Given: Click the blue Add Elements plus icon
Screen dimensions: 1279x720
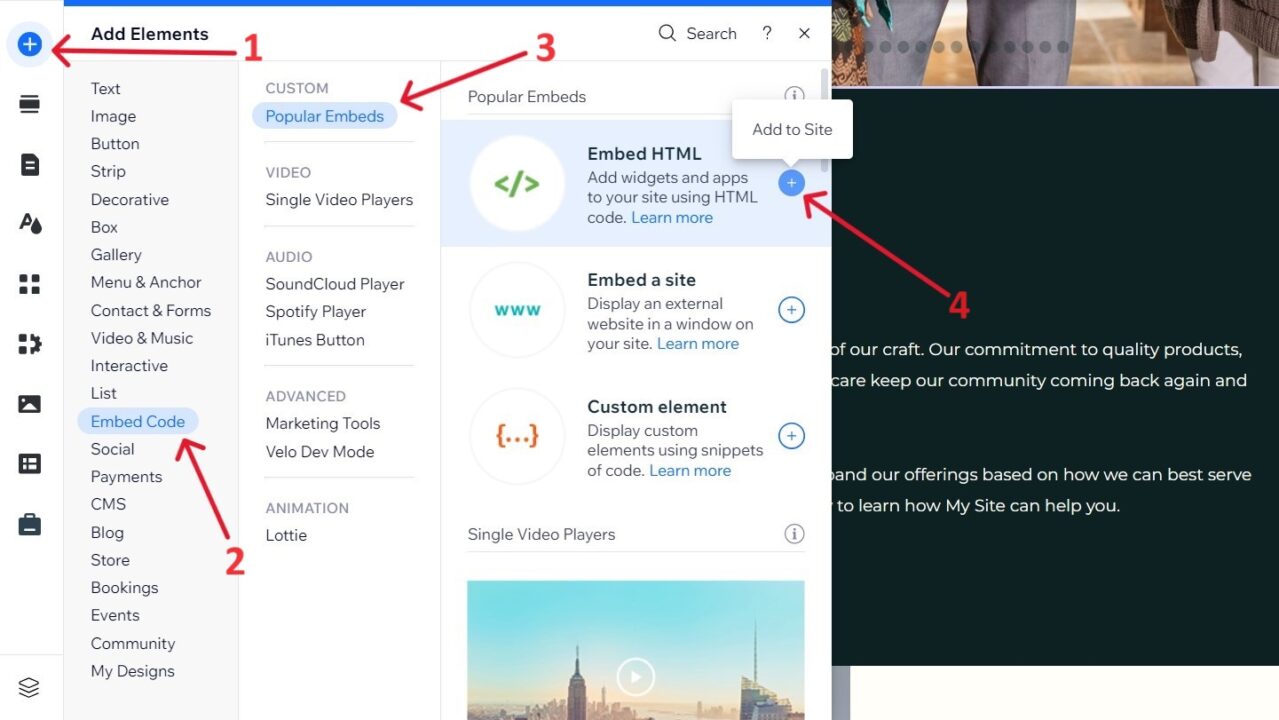Looking at the screenshot, I should click(30, 44).
